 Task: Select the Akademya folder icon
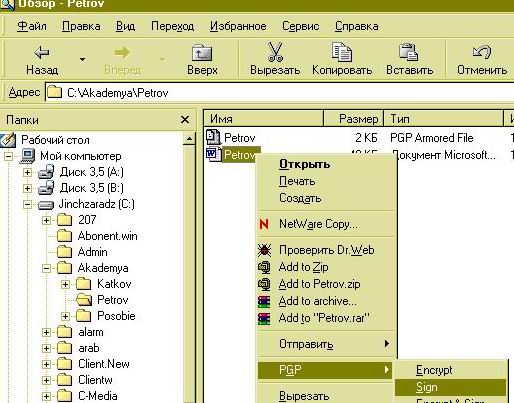click(x=65, y=268)
